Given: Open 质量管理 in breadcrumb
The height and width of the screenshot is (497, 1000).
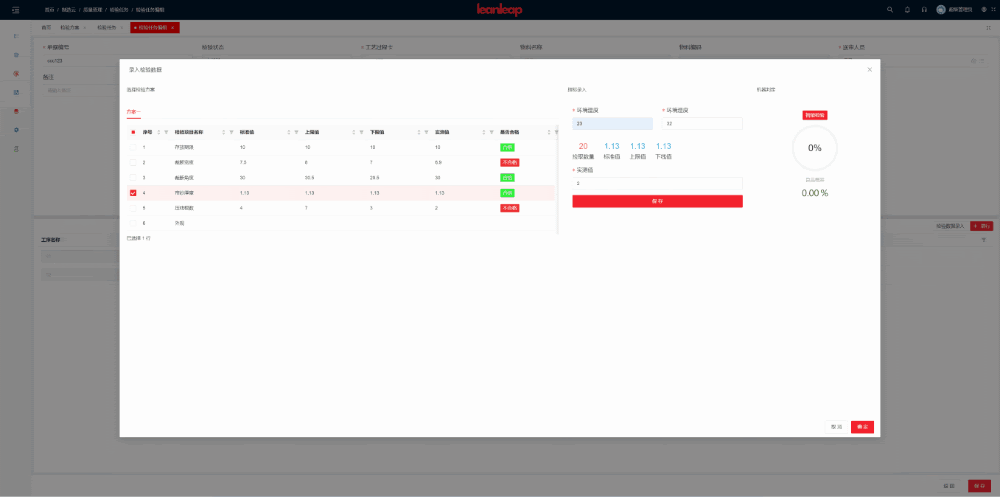Looking at the screenshot, I should coord(92,10).
